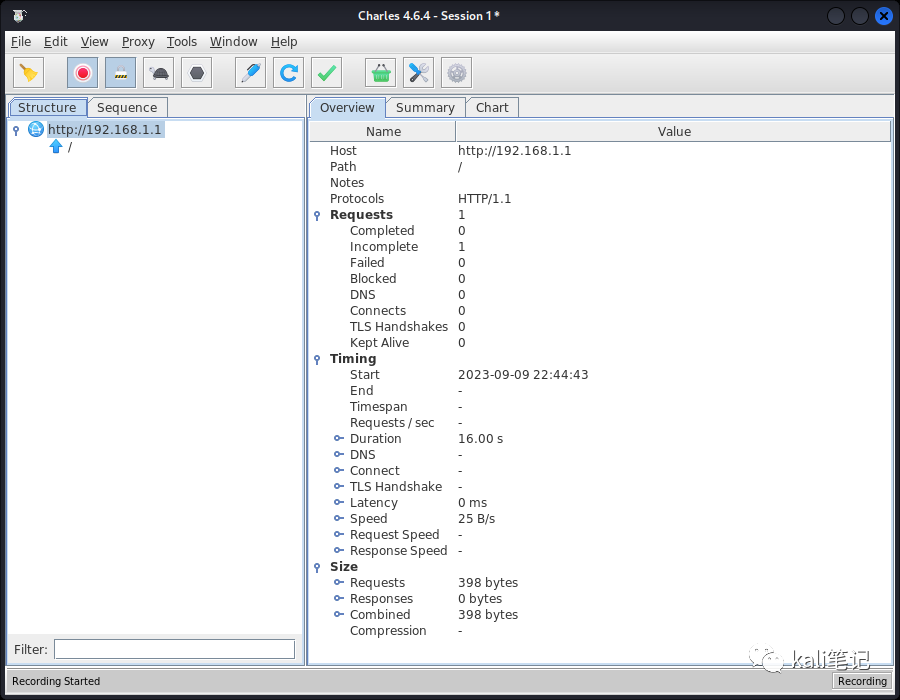Image resolution: width=900 pixels, height=700 pixels.
Task: Click in the Filter text field
Action: click(174, 650)
